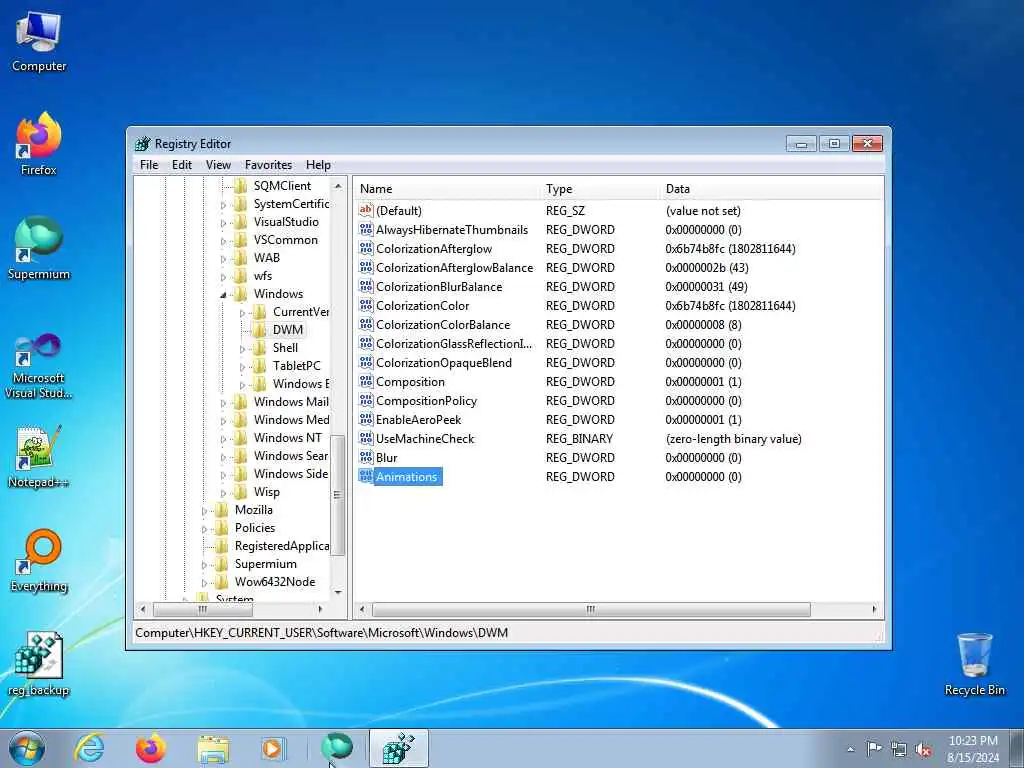The image size is (1024, 768).
Task: Open the Supermium desktop shortcut
Action: point(39,248)
